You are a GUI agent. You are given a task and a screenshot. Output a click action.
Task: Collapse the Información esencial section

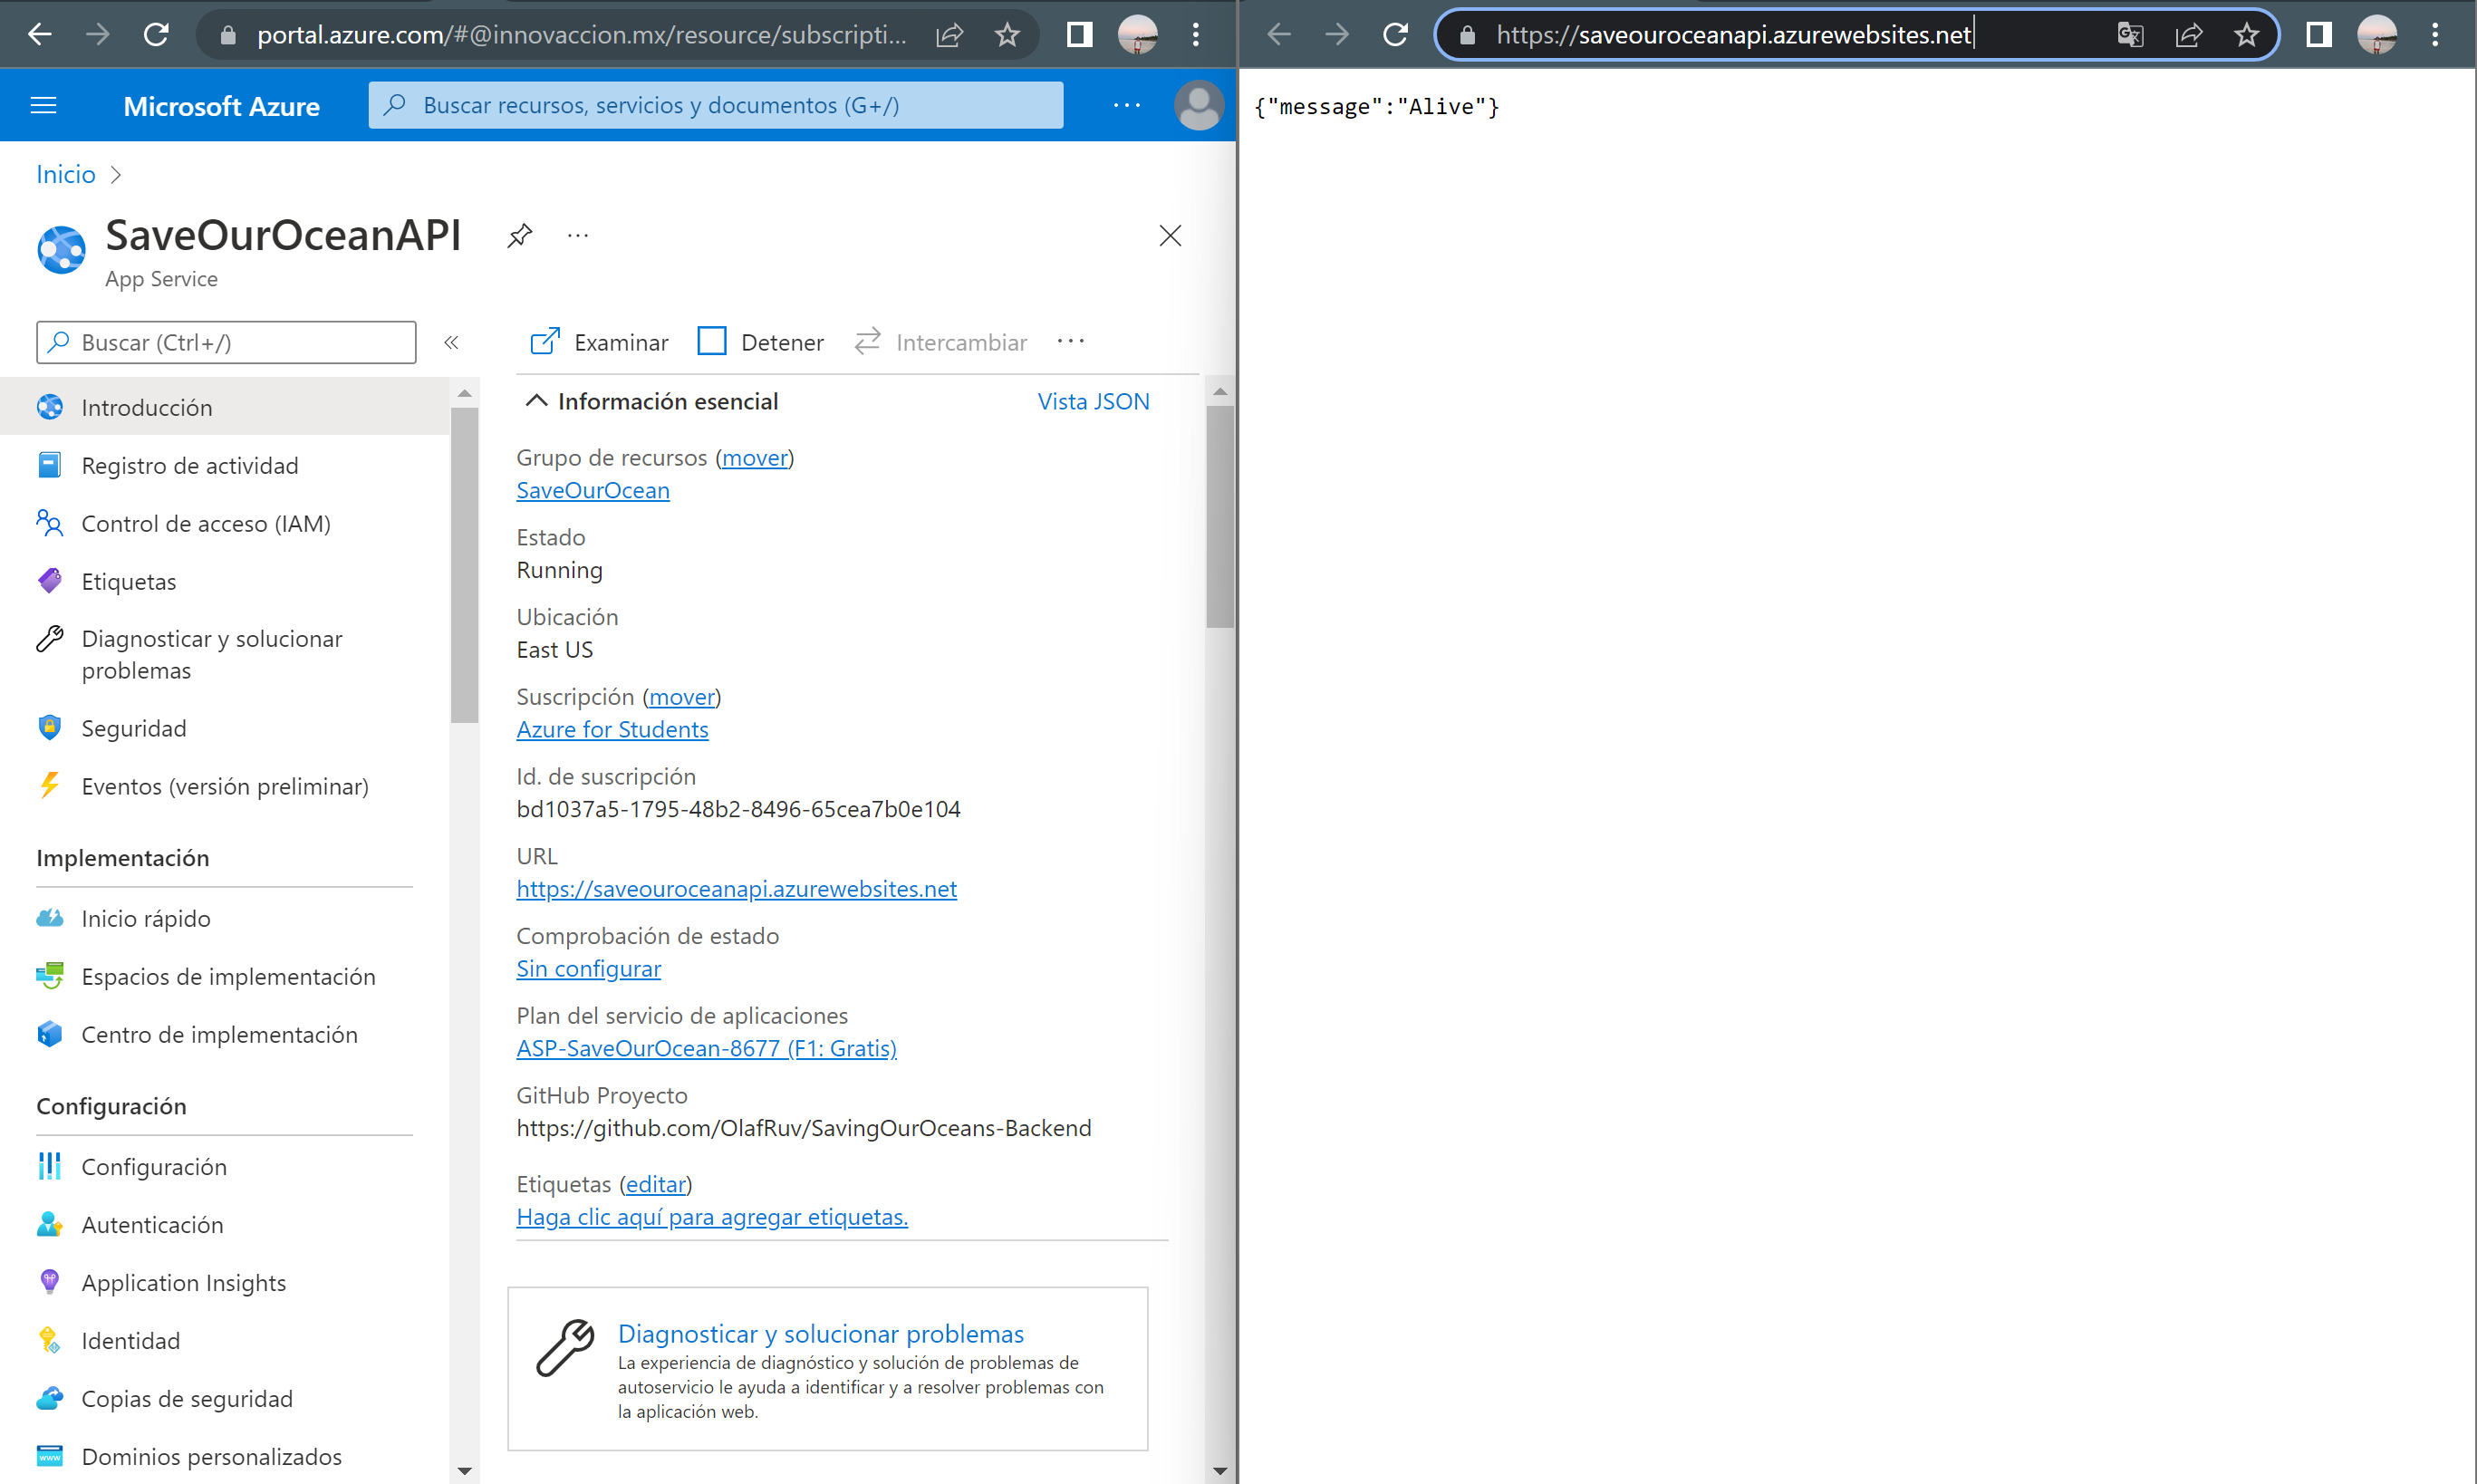tap(536, 400)
